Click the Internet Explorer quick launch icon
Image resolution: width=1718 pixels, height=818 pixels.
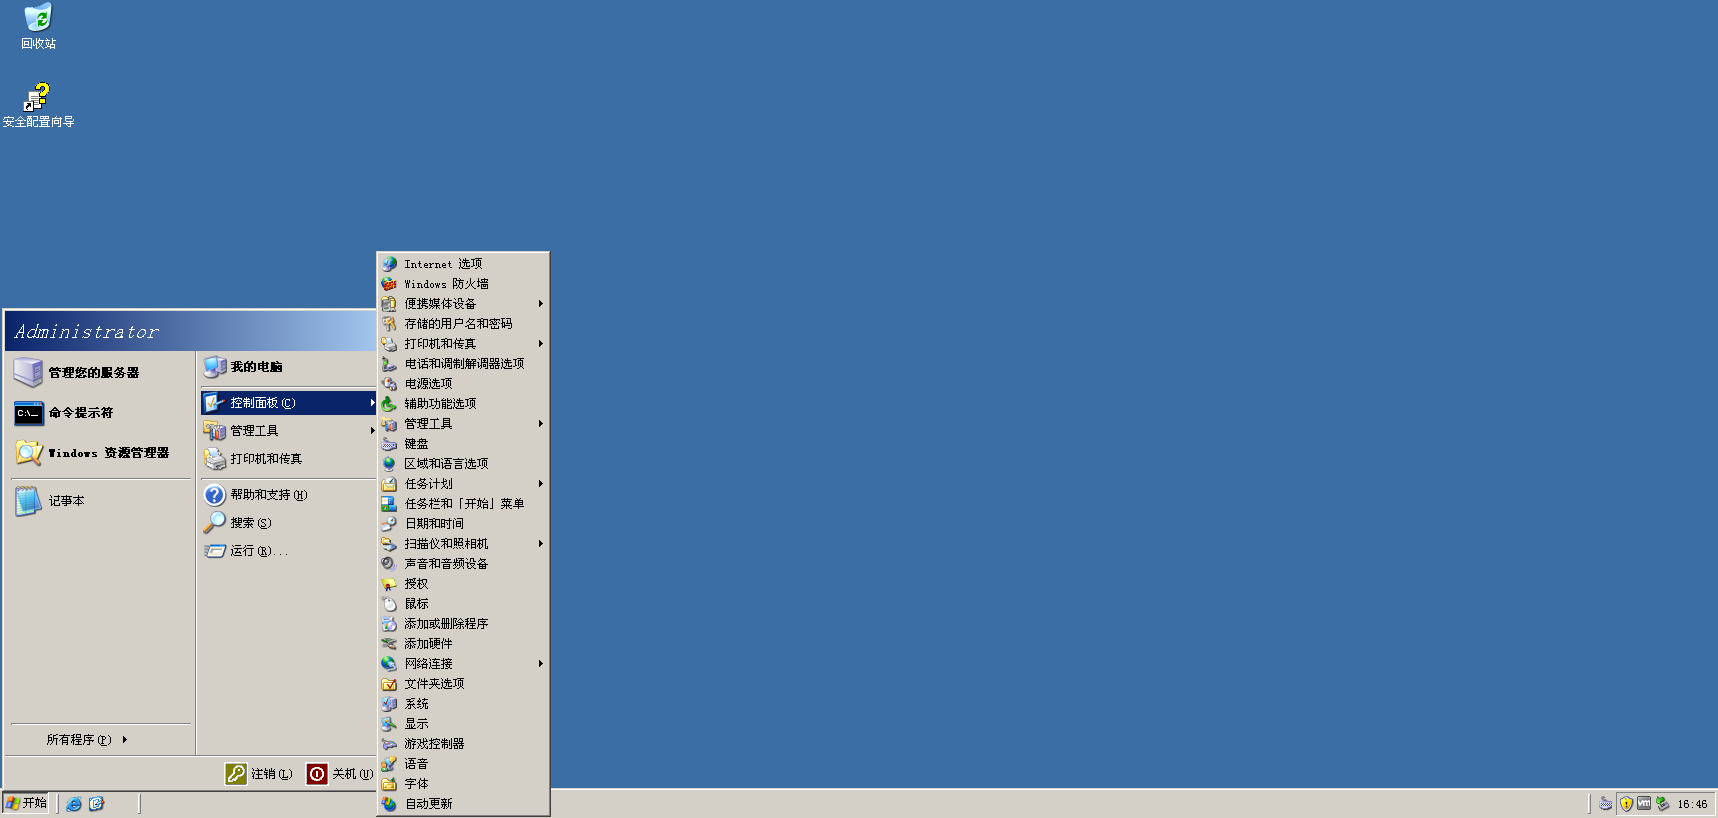click(74, 804)
